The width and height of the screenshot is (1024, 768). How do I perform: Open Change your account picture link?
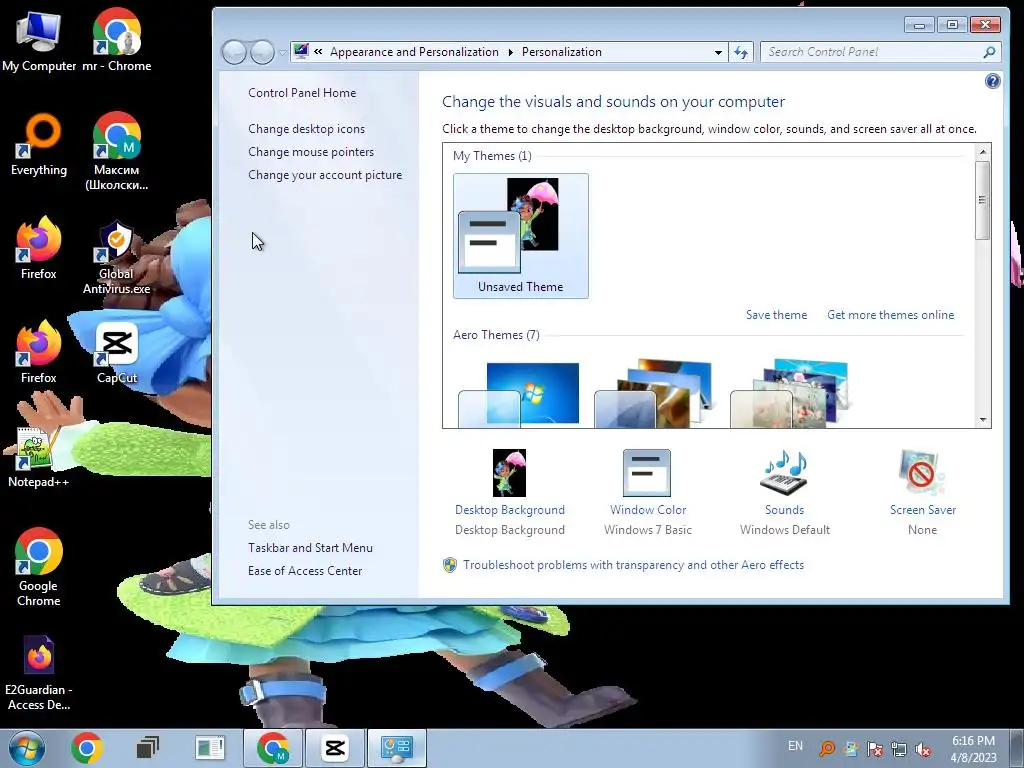click(325, 175)
